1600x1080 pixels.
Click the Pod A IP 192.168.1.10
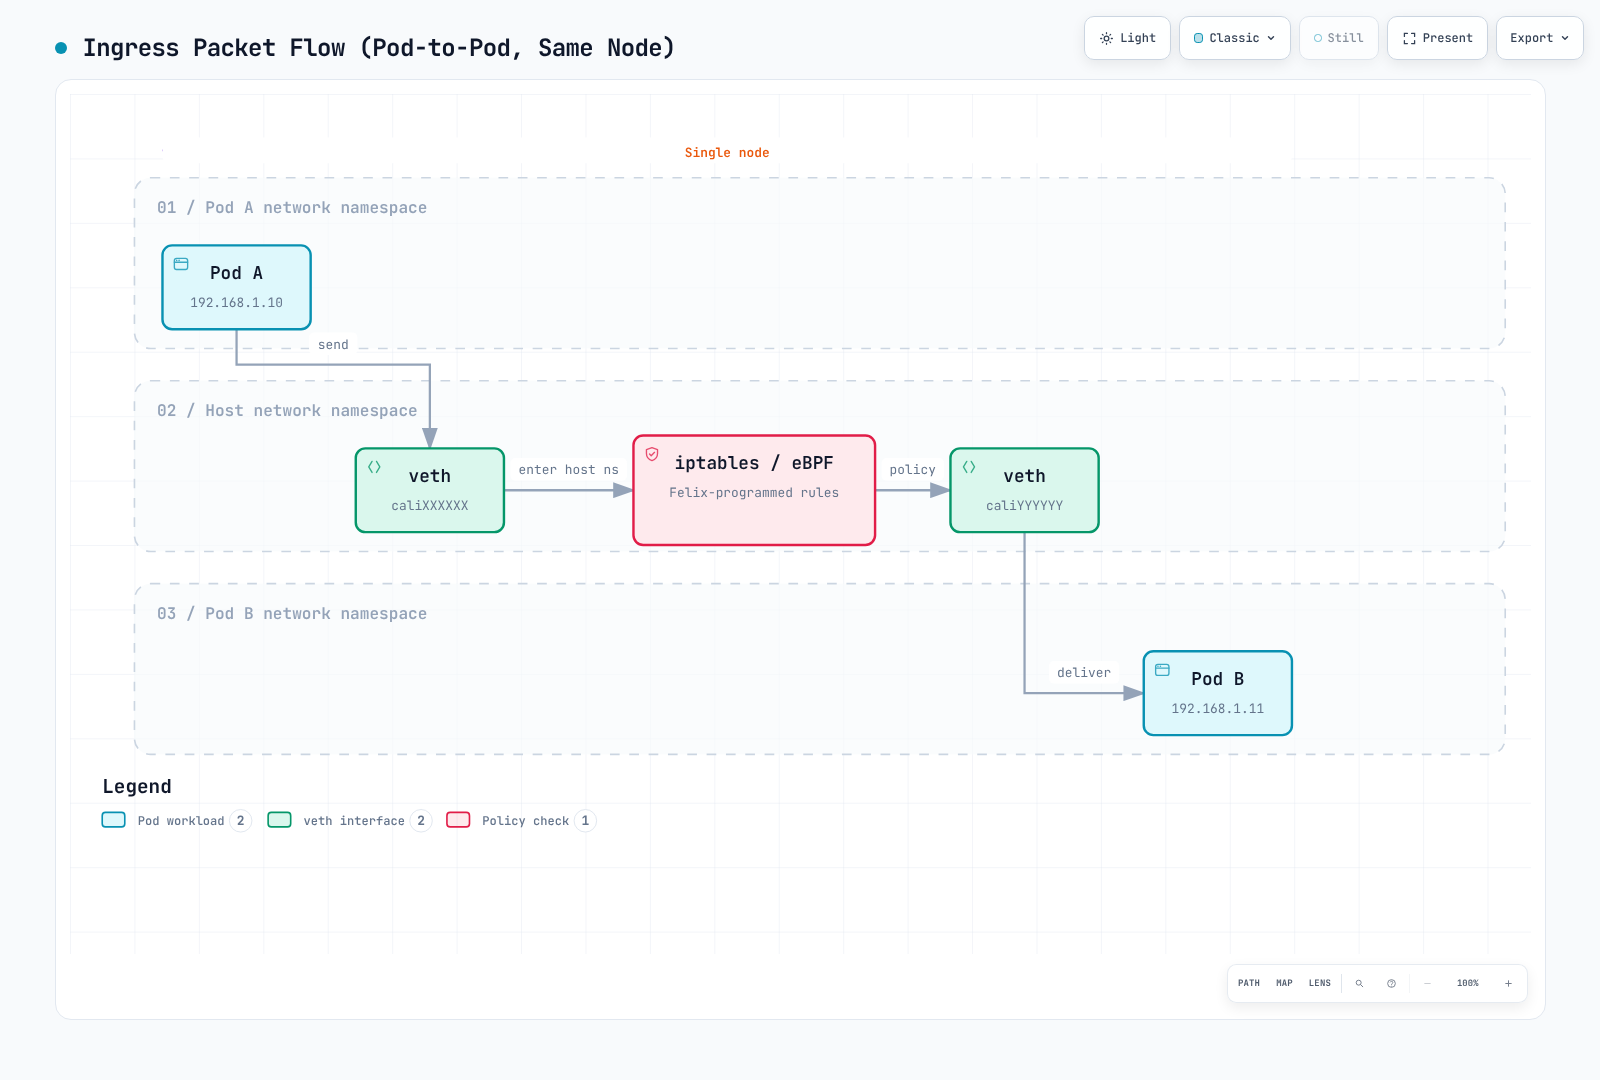(x=237, y=303)
